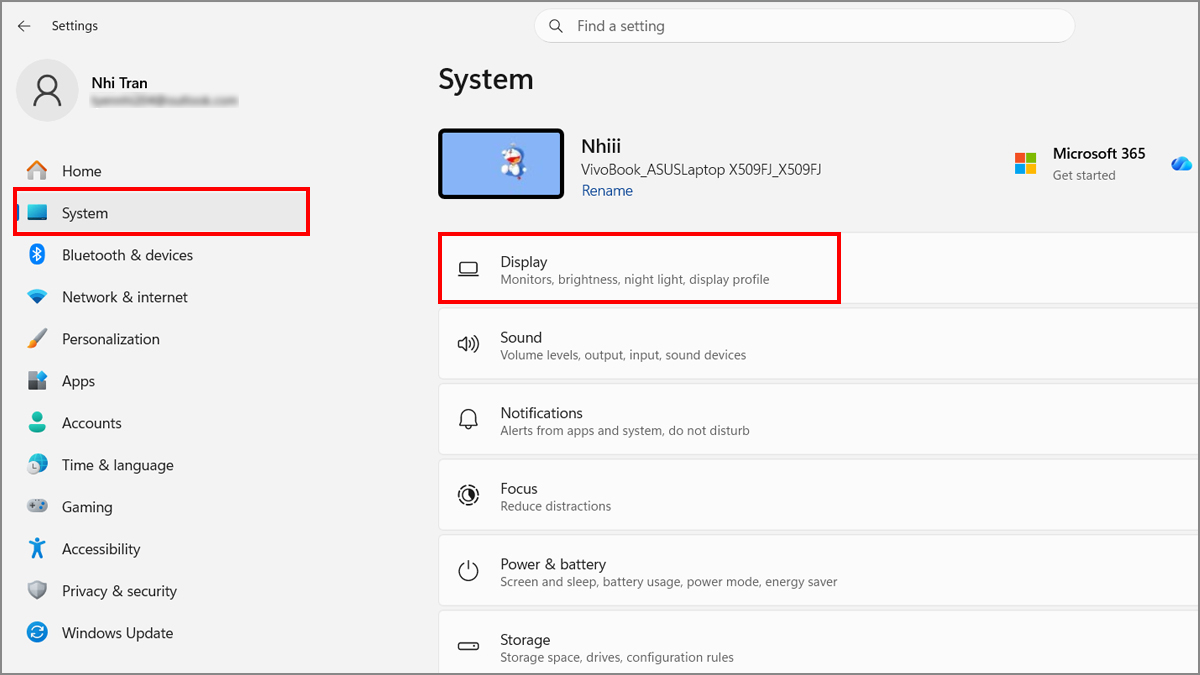Click the System monitor icon in sidebar

pyautogui.click(x=37, y=213)
